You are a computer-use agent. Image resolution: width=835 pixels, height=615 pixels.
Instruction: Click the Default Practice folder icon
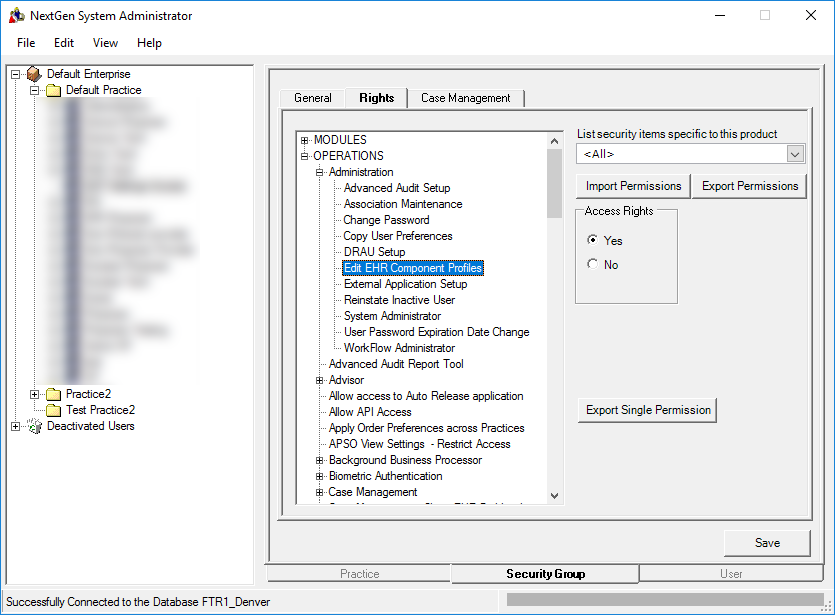click(53, 91)
